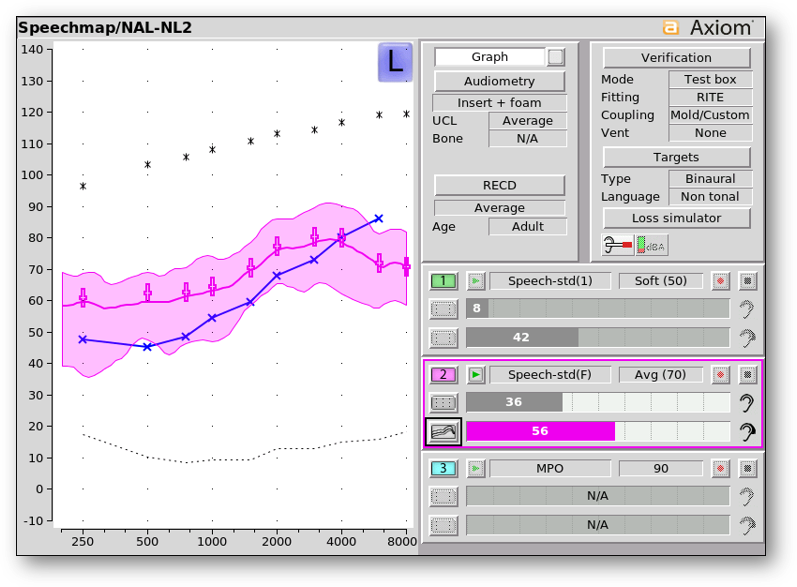Image resolution: width=797 pixels, height=587 pixels.
Task: Change UCL Average setting
Action: 528,121
